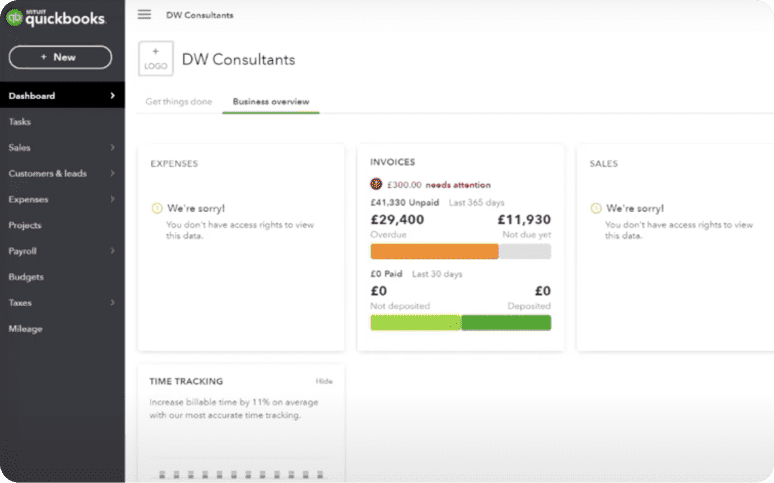Click the EXPENSES card title
The width and height of the screenshot is (774, 483).
[174, 163]
